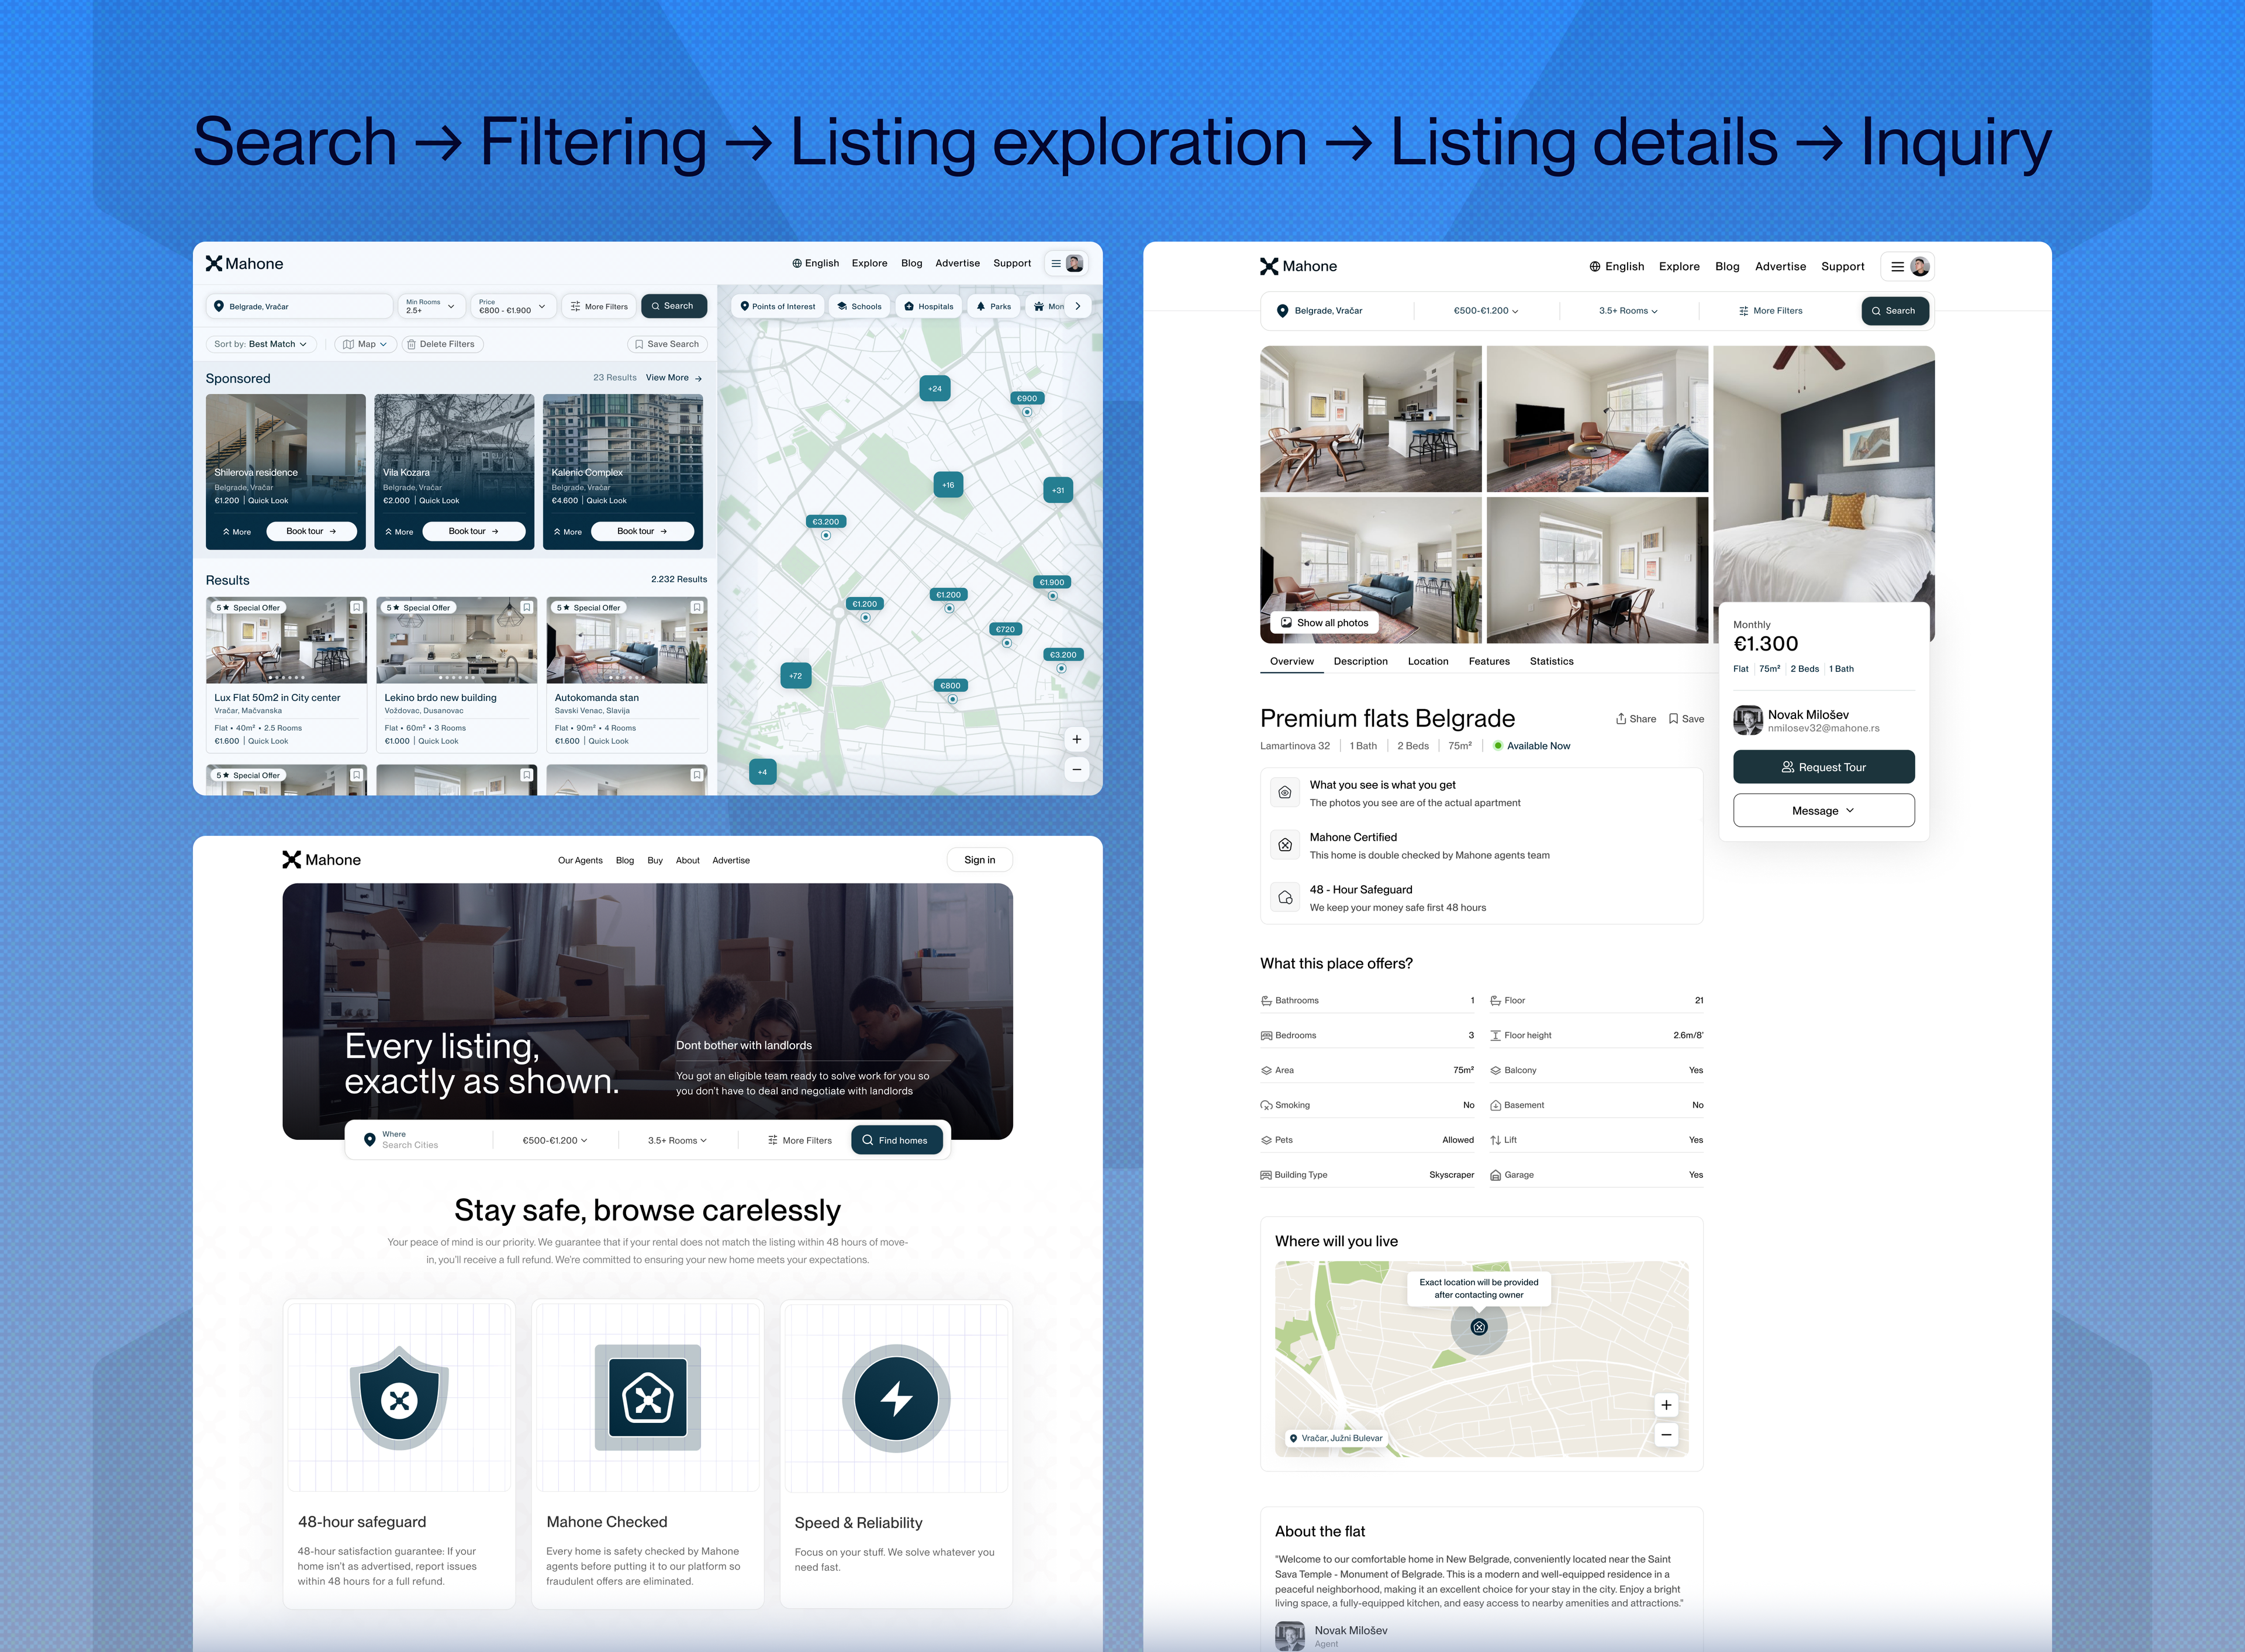Click the View More link beside Sponsored
2245x1652 pixels.
point(674,378)
